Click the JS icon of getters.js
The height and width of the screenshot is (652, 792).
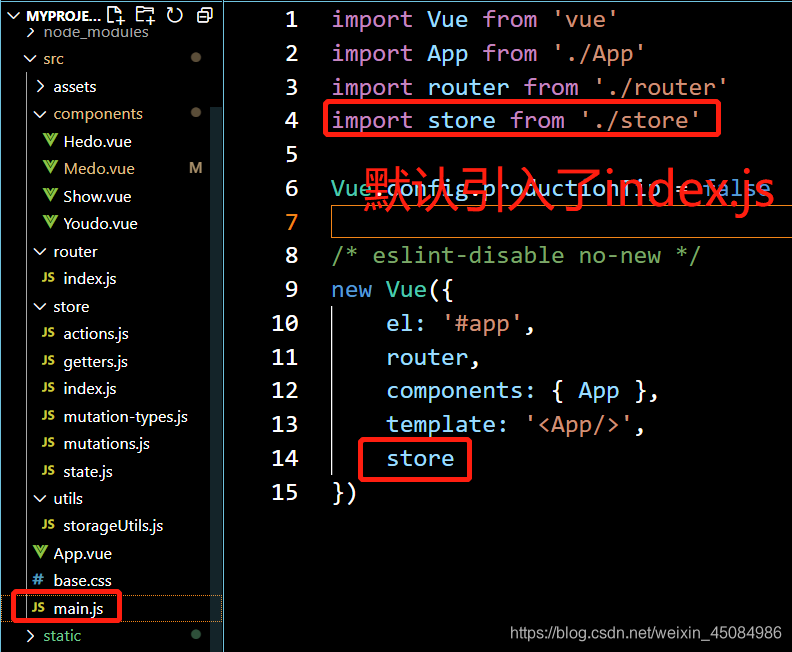(x=48, y=360)
